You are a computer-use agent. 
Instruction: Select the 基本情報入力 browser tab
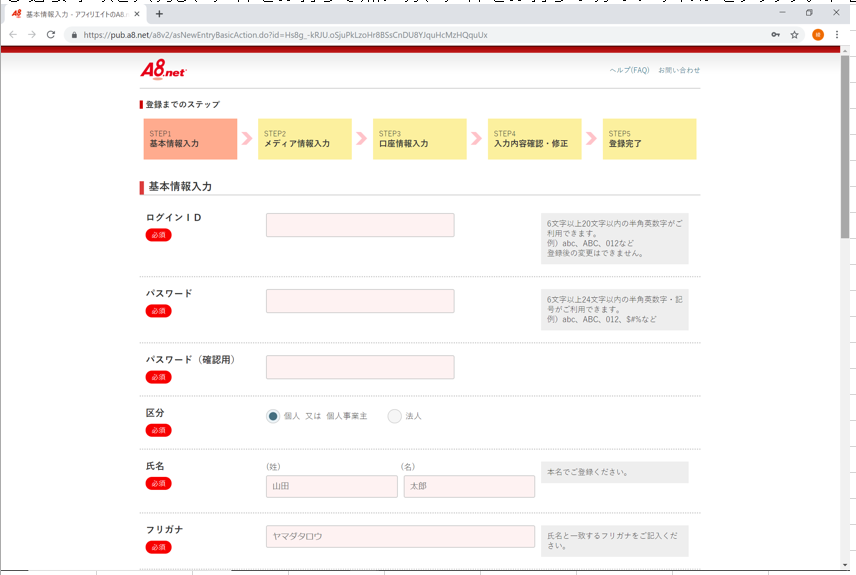coord(76,14)
